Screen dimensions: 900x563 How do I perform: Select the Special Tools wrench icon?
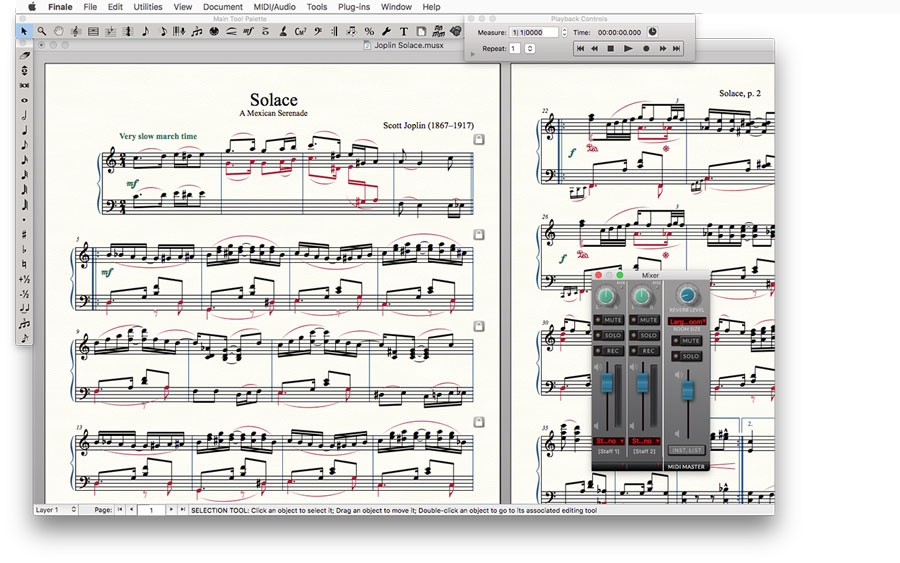[386, 31]
